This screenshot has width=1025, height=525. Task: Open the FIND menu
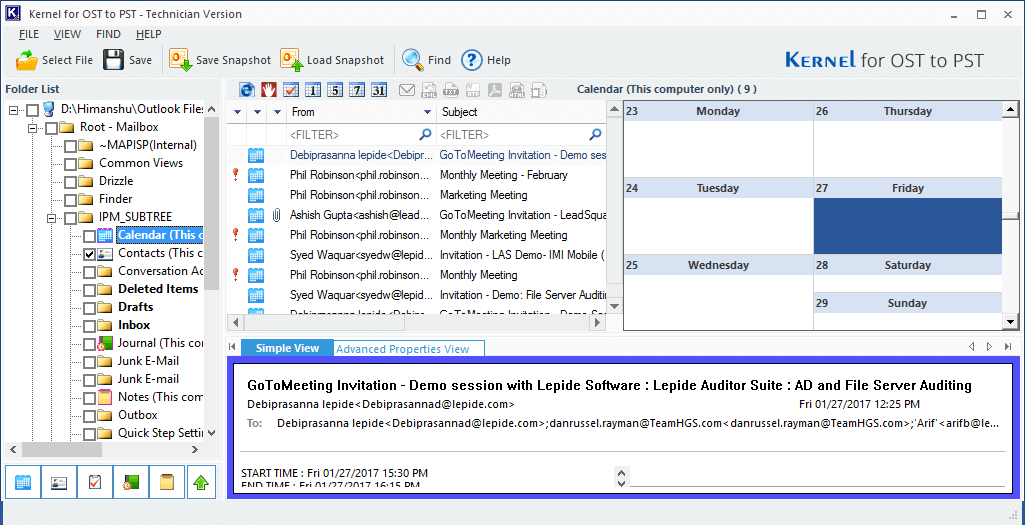click(108, 34)
